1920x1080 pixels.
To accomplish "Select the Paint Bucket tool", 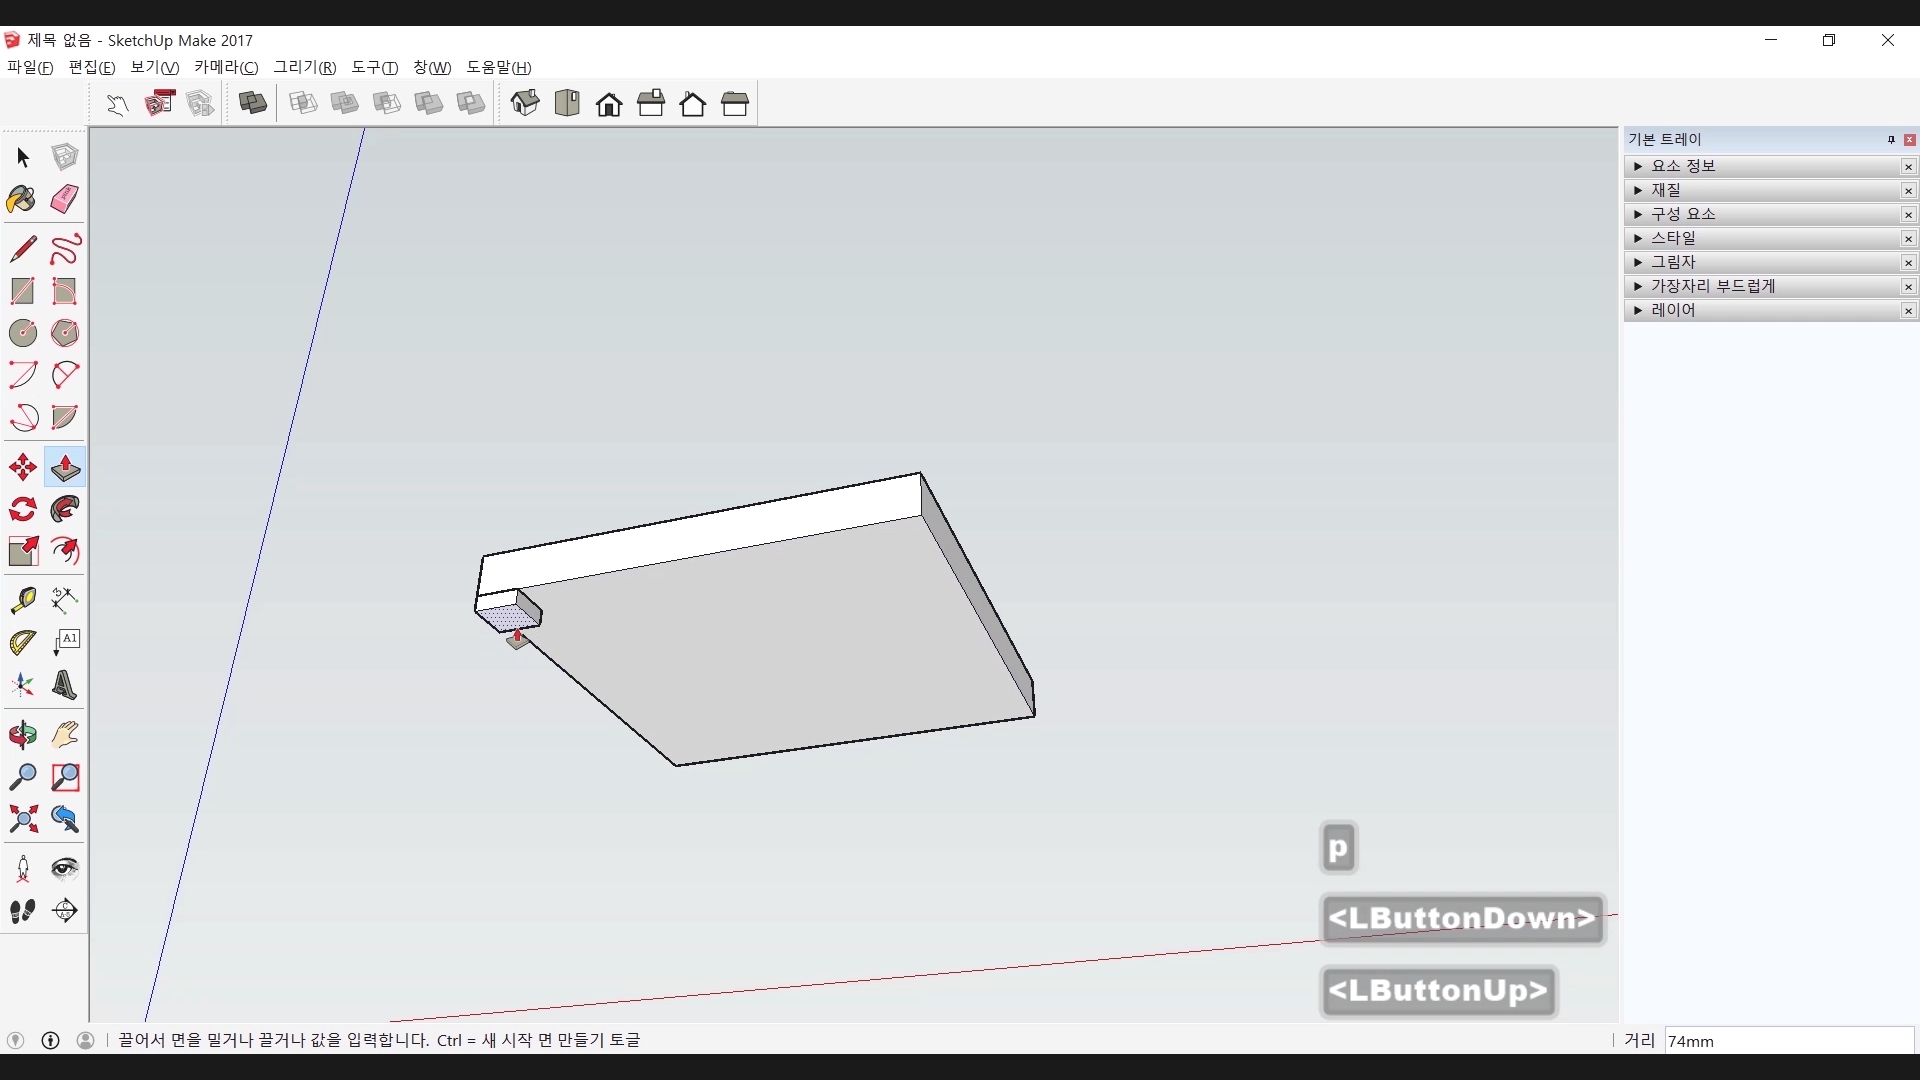I will click(x=22, y=199).
